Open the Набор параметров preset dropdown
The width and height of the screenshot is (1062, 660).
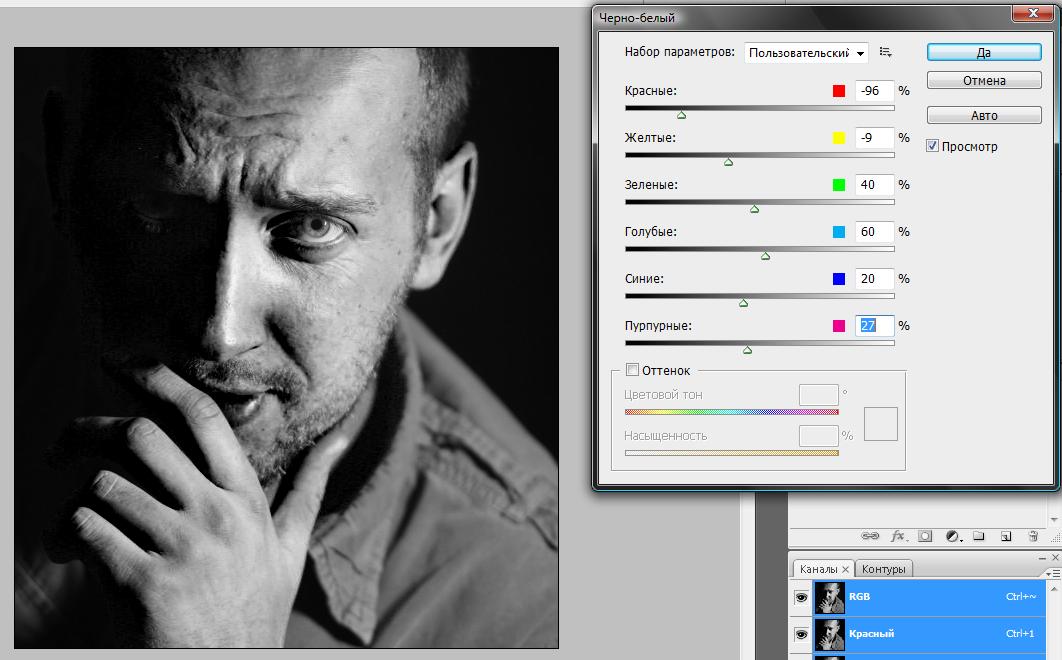806,52
